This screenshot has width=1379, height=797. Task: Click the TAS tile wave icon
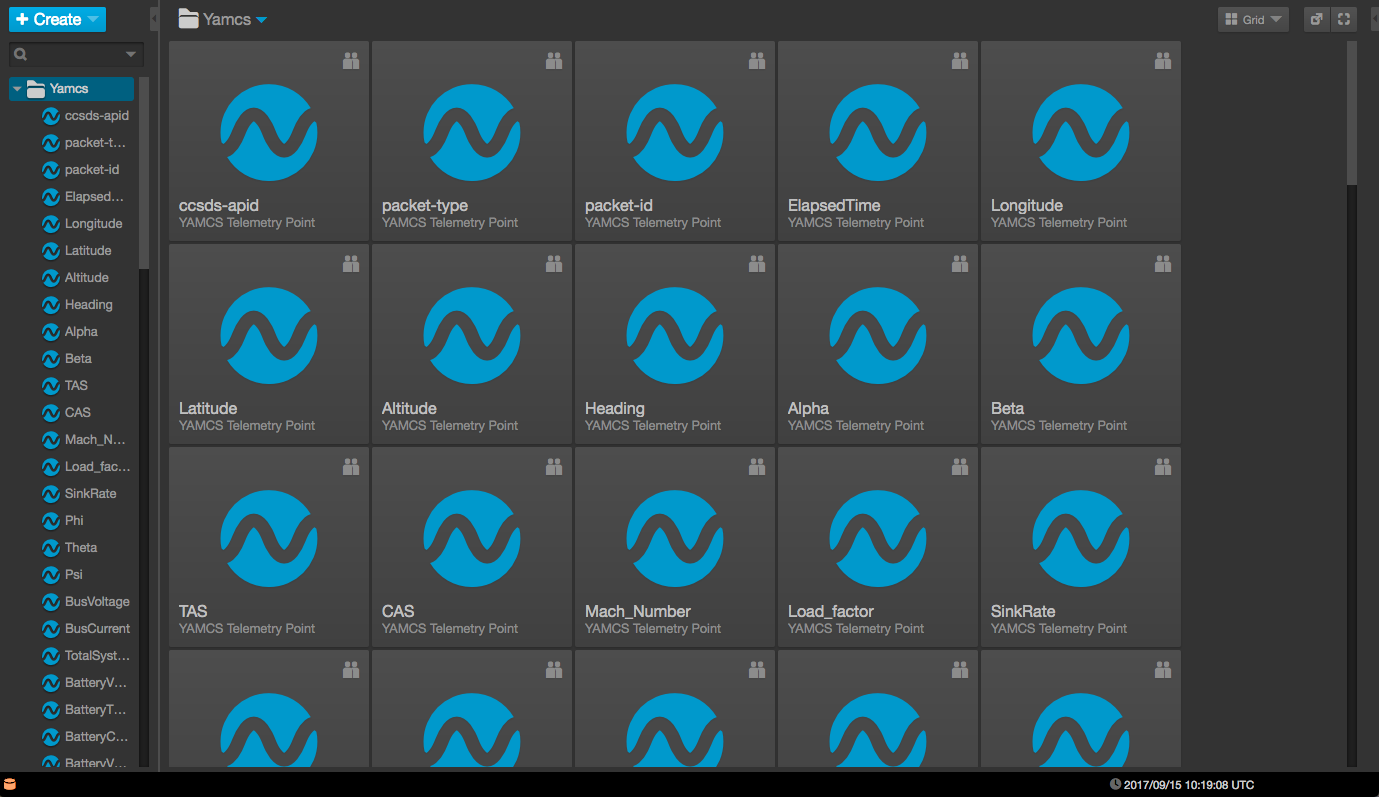pos(269,539)
